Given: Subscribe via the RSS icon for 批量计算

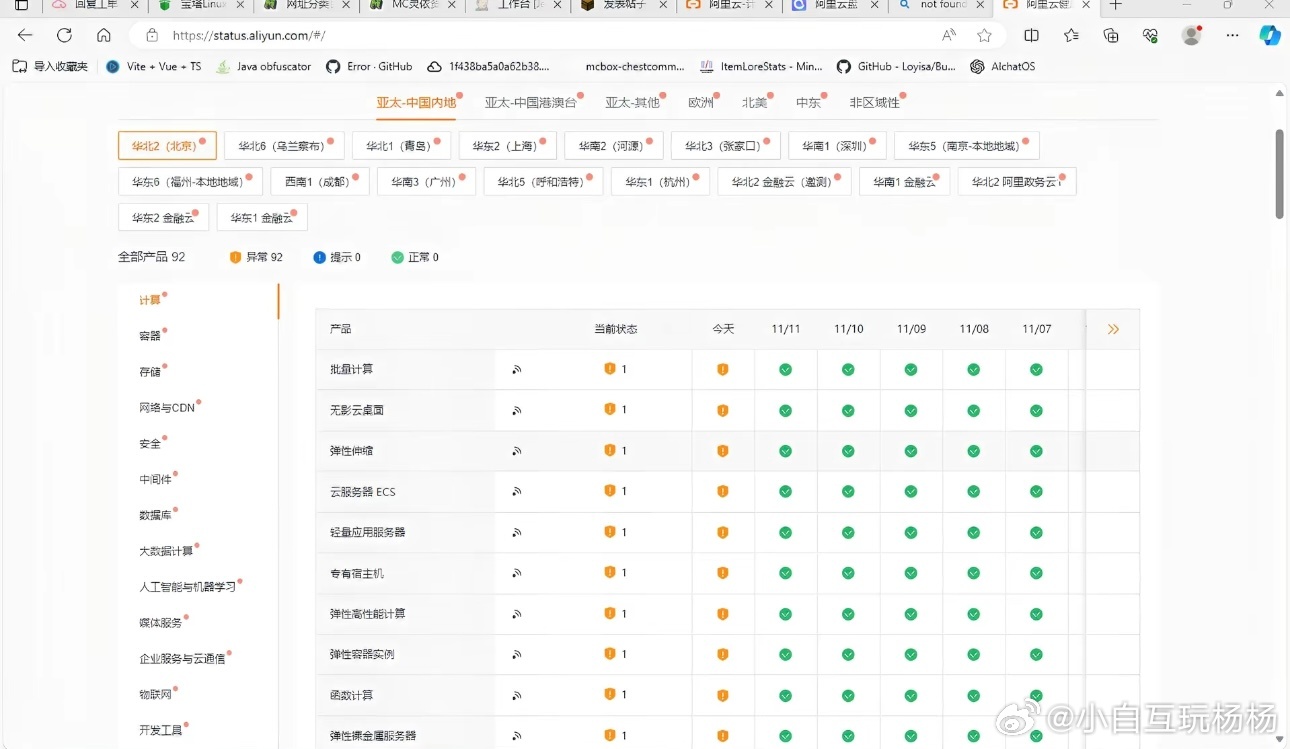Looking at the screenshot, I should 517,370.
